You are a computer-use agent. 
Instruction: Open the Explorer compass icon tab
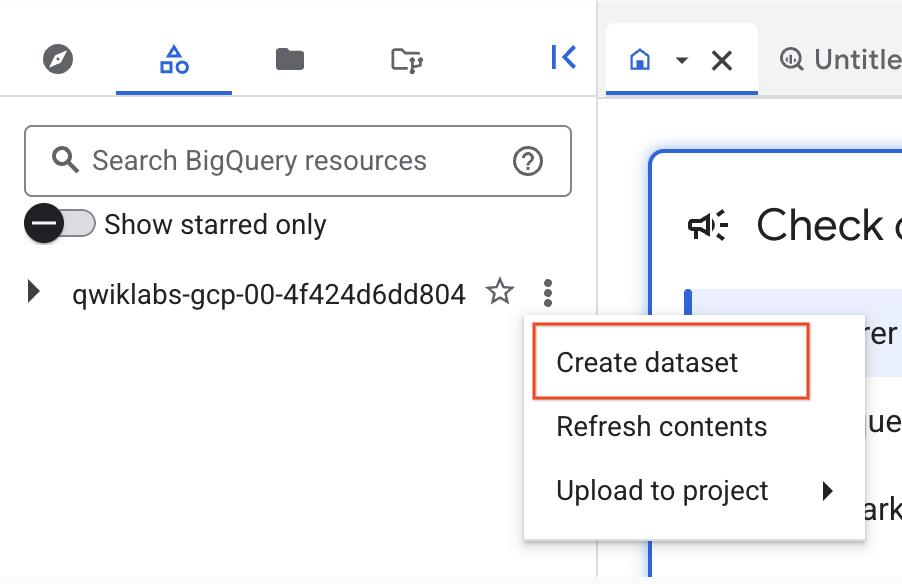click(58, 59)
